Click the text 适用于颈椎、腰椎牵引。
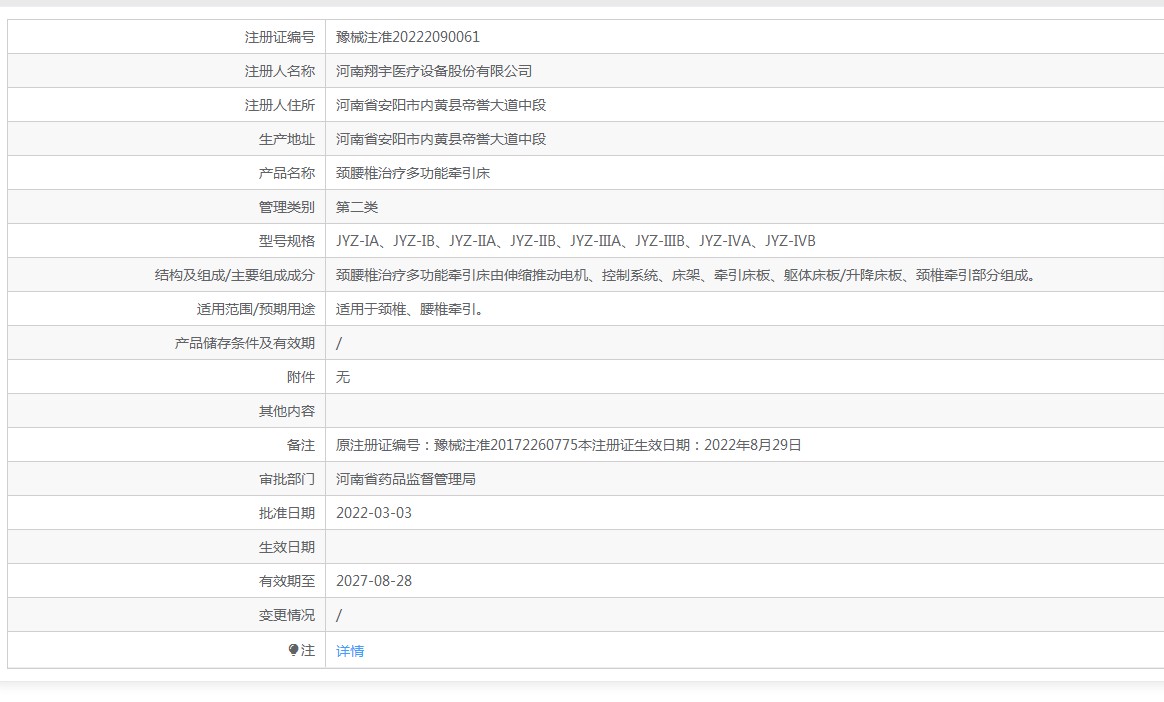Screen dimensions: 1164x702 (x=410, y=309)
